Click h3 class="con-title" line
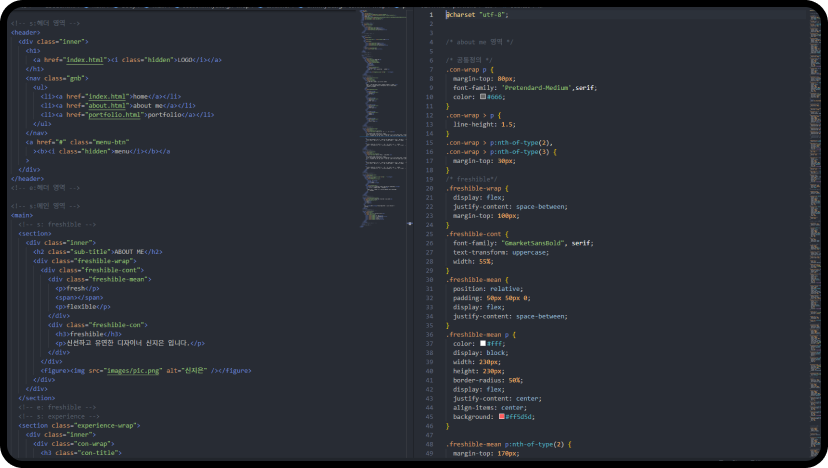The image size is (828, 468). pos(81,453)
